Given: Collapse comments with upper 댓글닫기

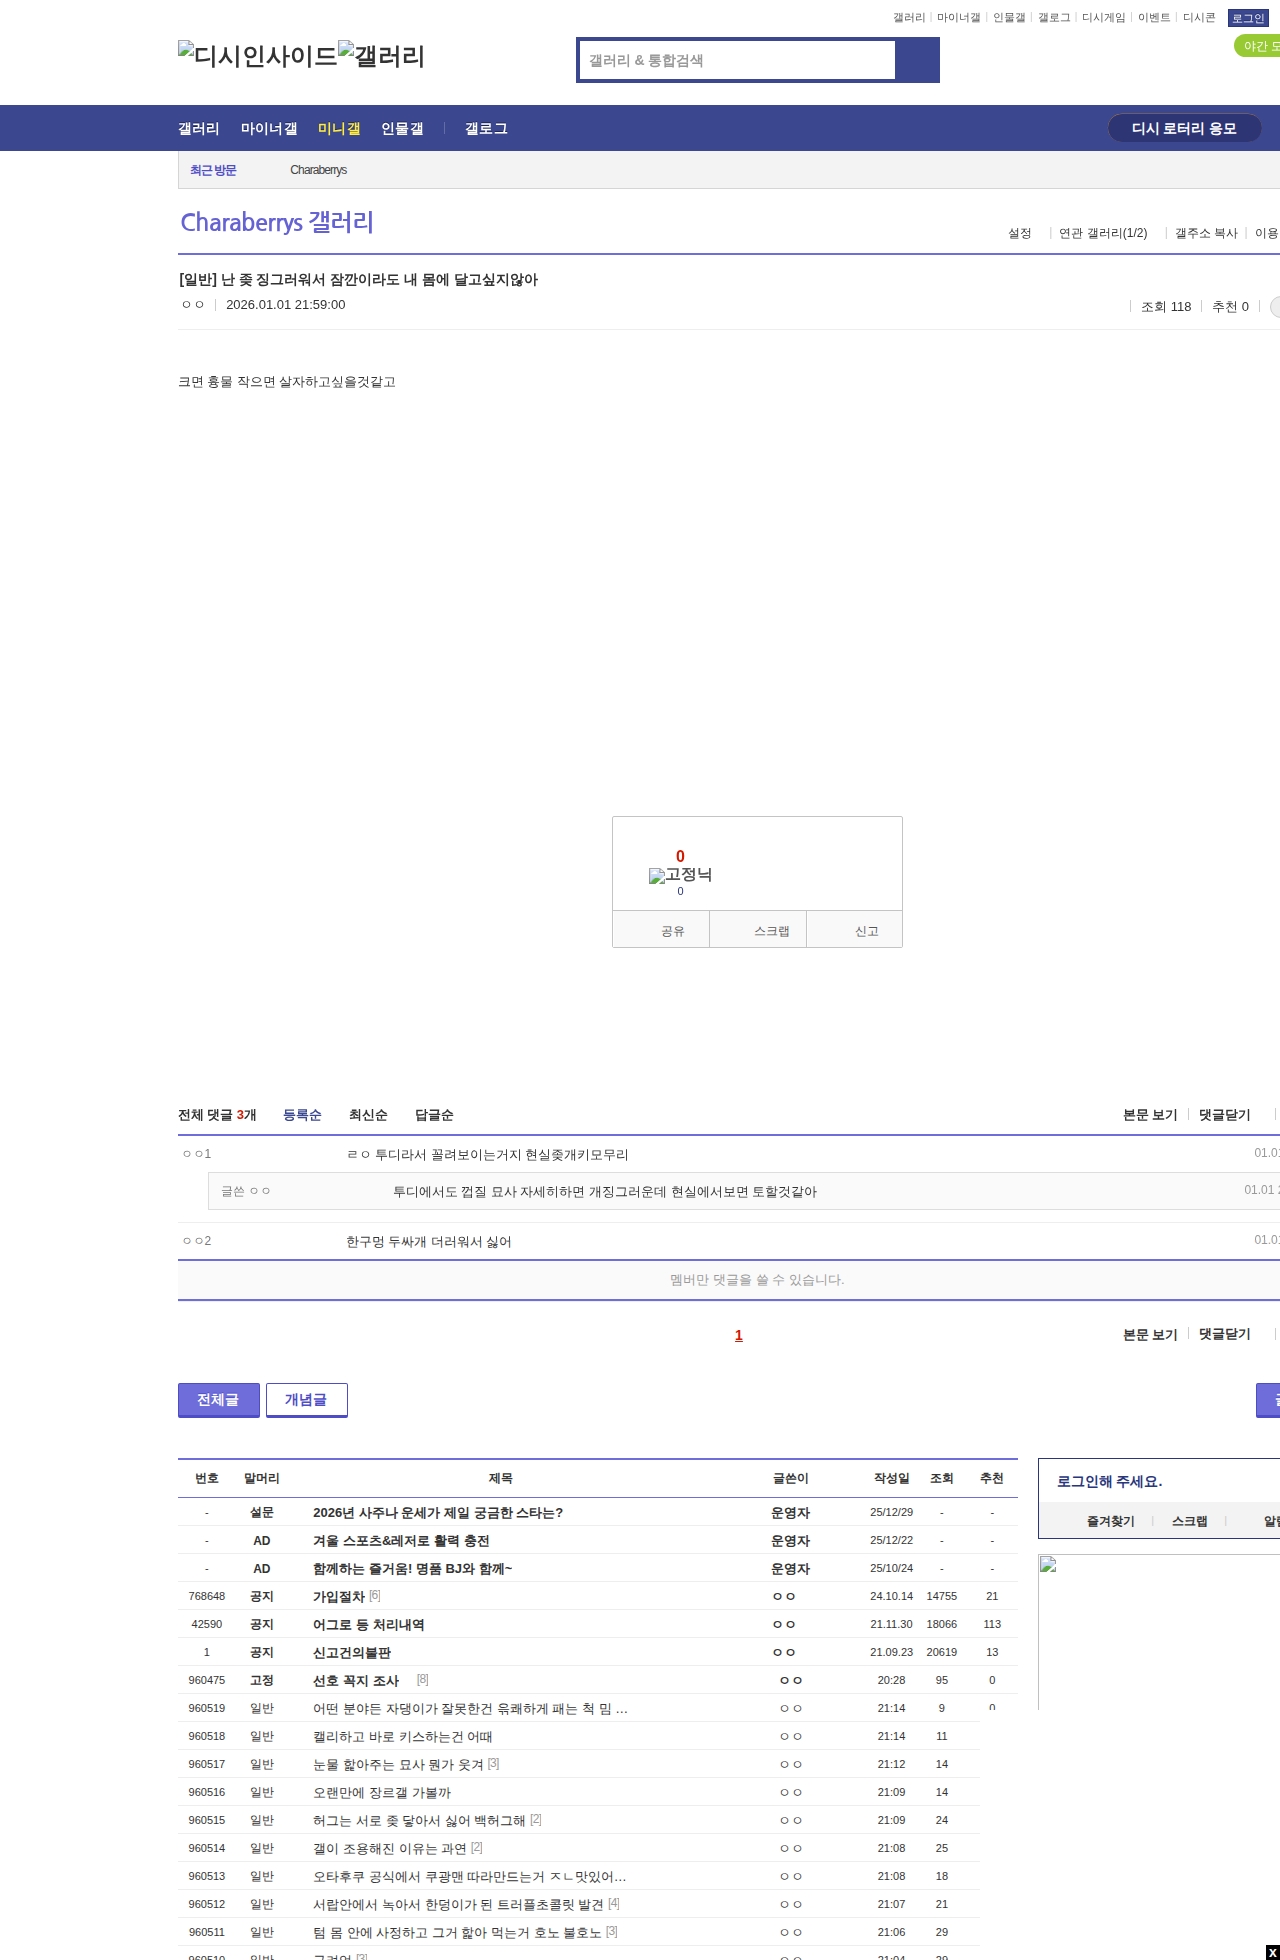Looking at the screenshot, I should (1224, 1115).
